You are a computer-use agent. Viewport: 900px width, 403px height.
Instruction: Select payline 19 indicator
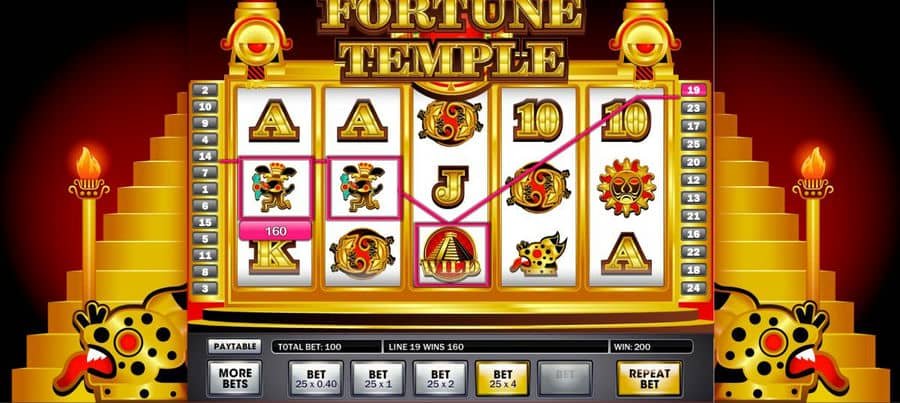[x=693, y=90]
